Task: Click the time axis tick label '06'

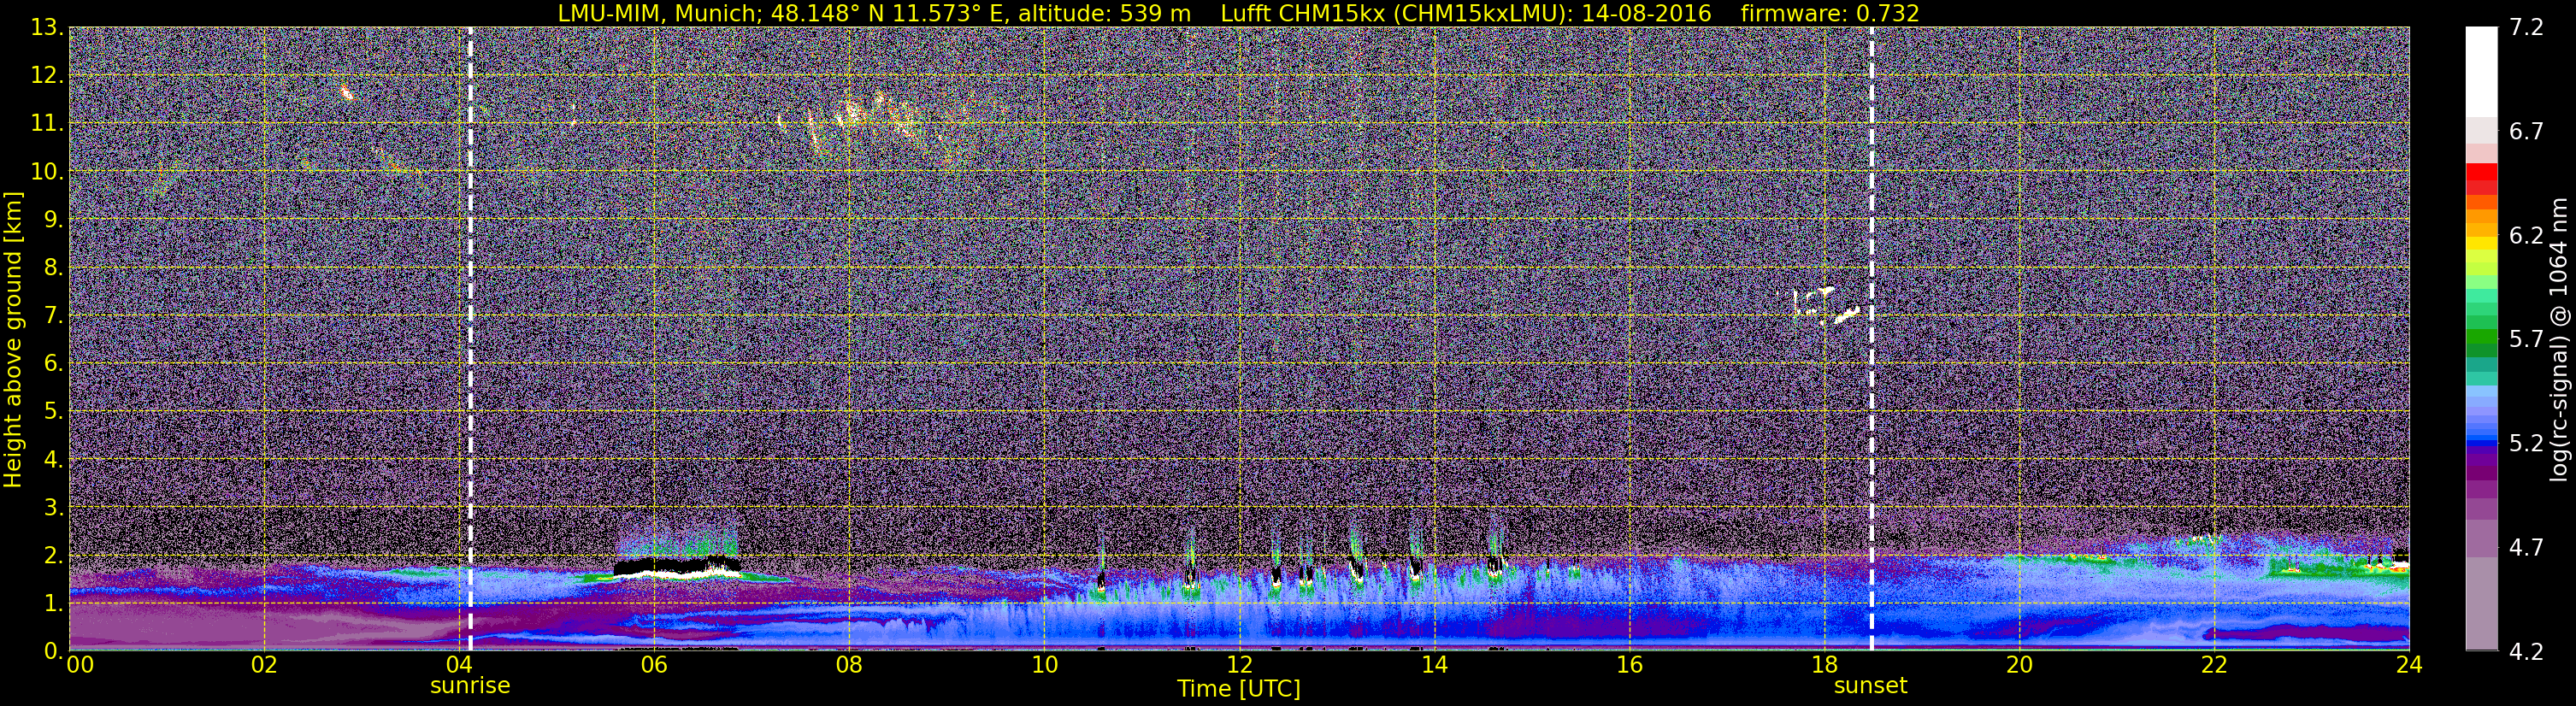Action: pyautogui.click(x=653, y=665)
